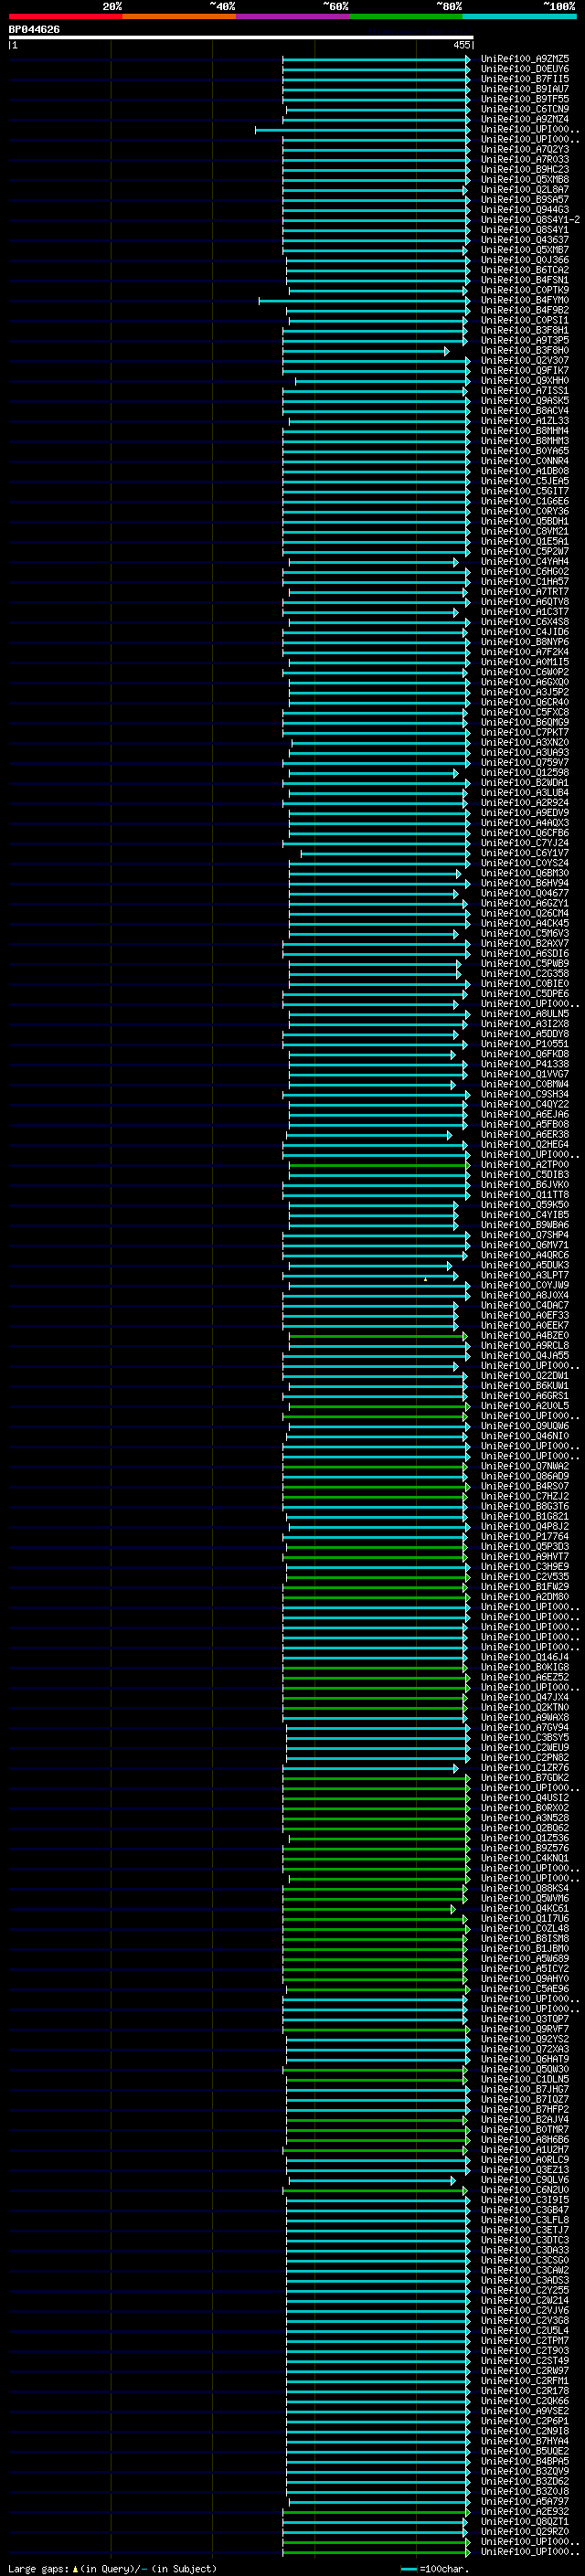Click the label UniRef100_A1C3T7
The height and width of the screenshot is (2576, 585).
(525, 612)
